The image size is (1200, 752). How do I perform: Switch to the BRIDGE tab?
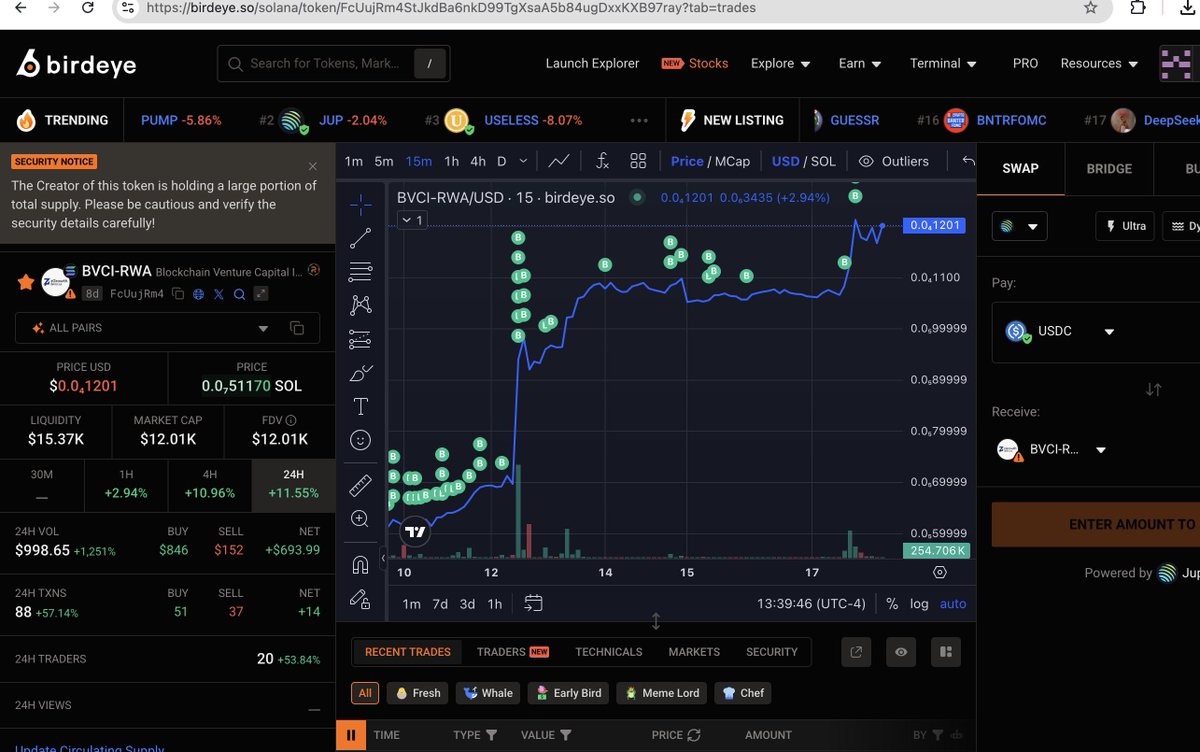click(1109, 168)
